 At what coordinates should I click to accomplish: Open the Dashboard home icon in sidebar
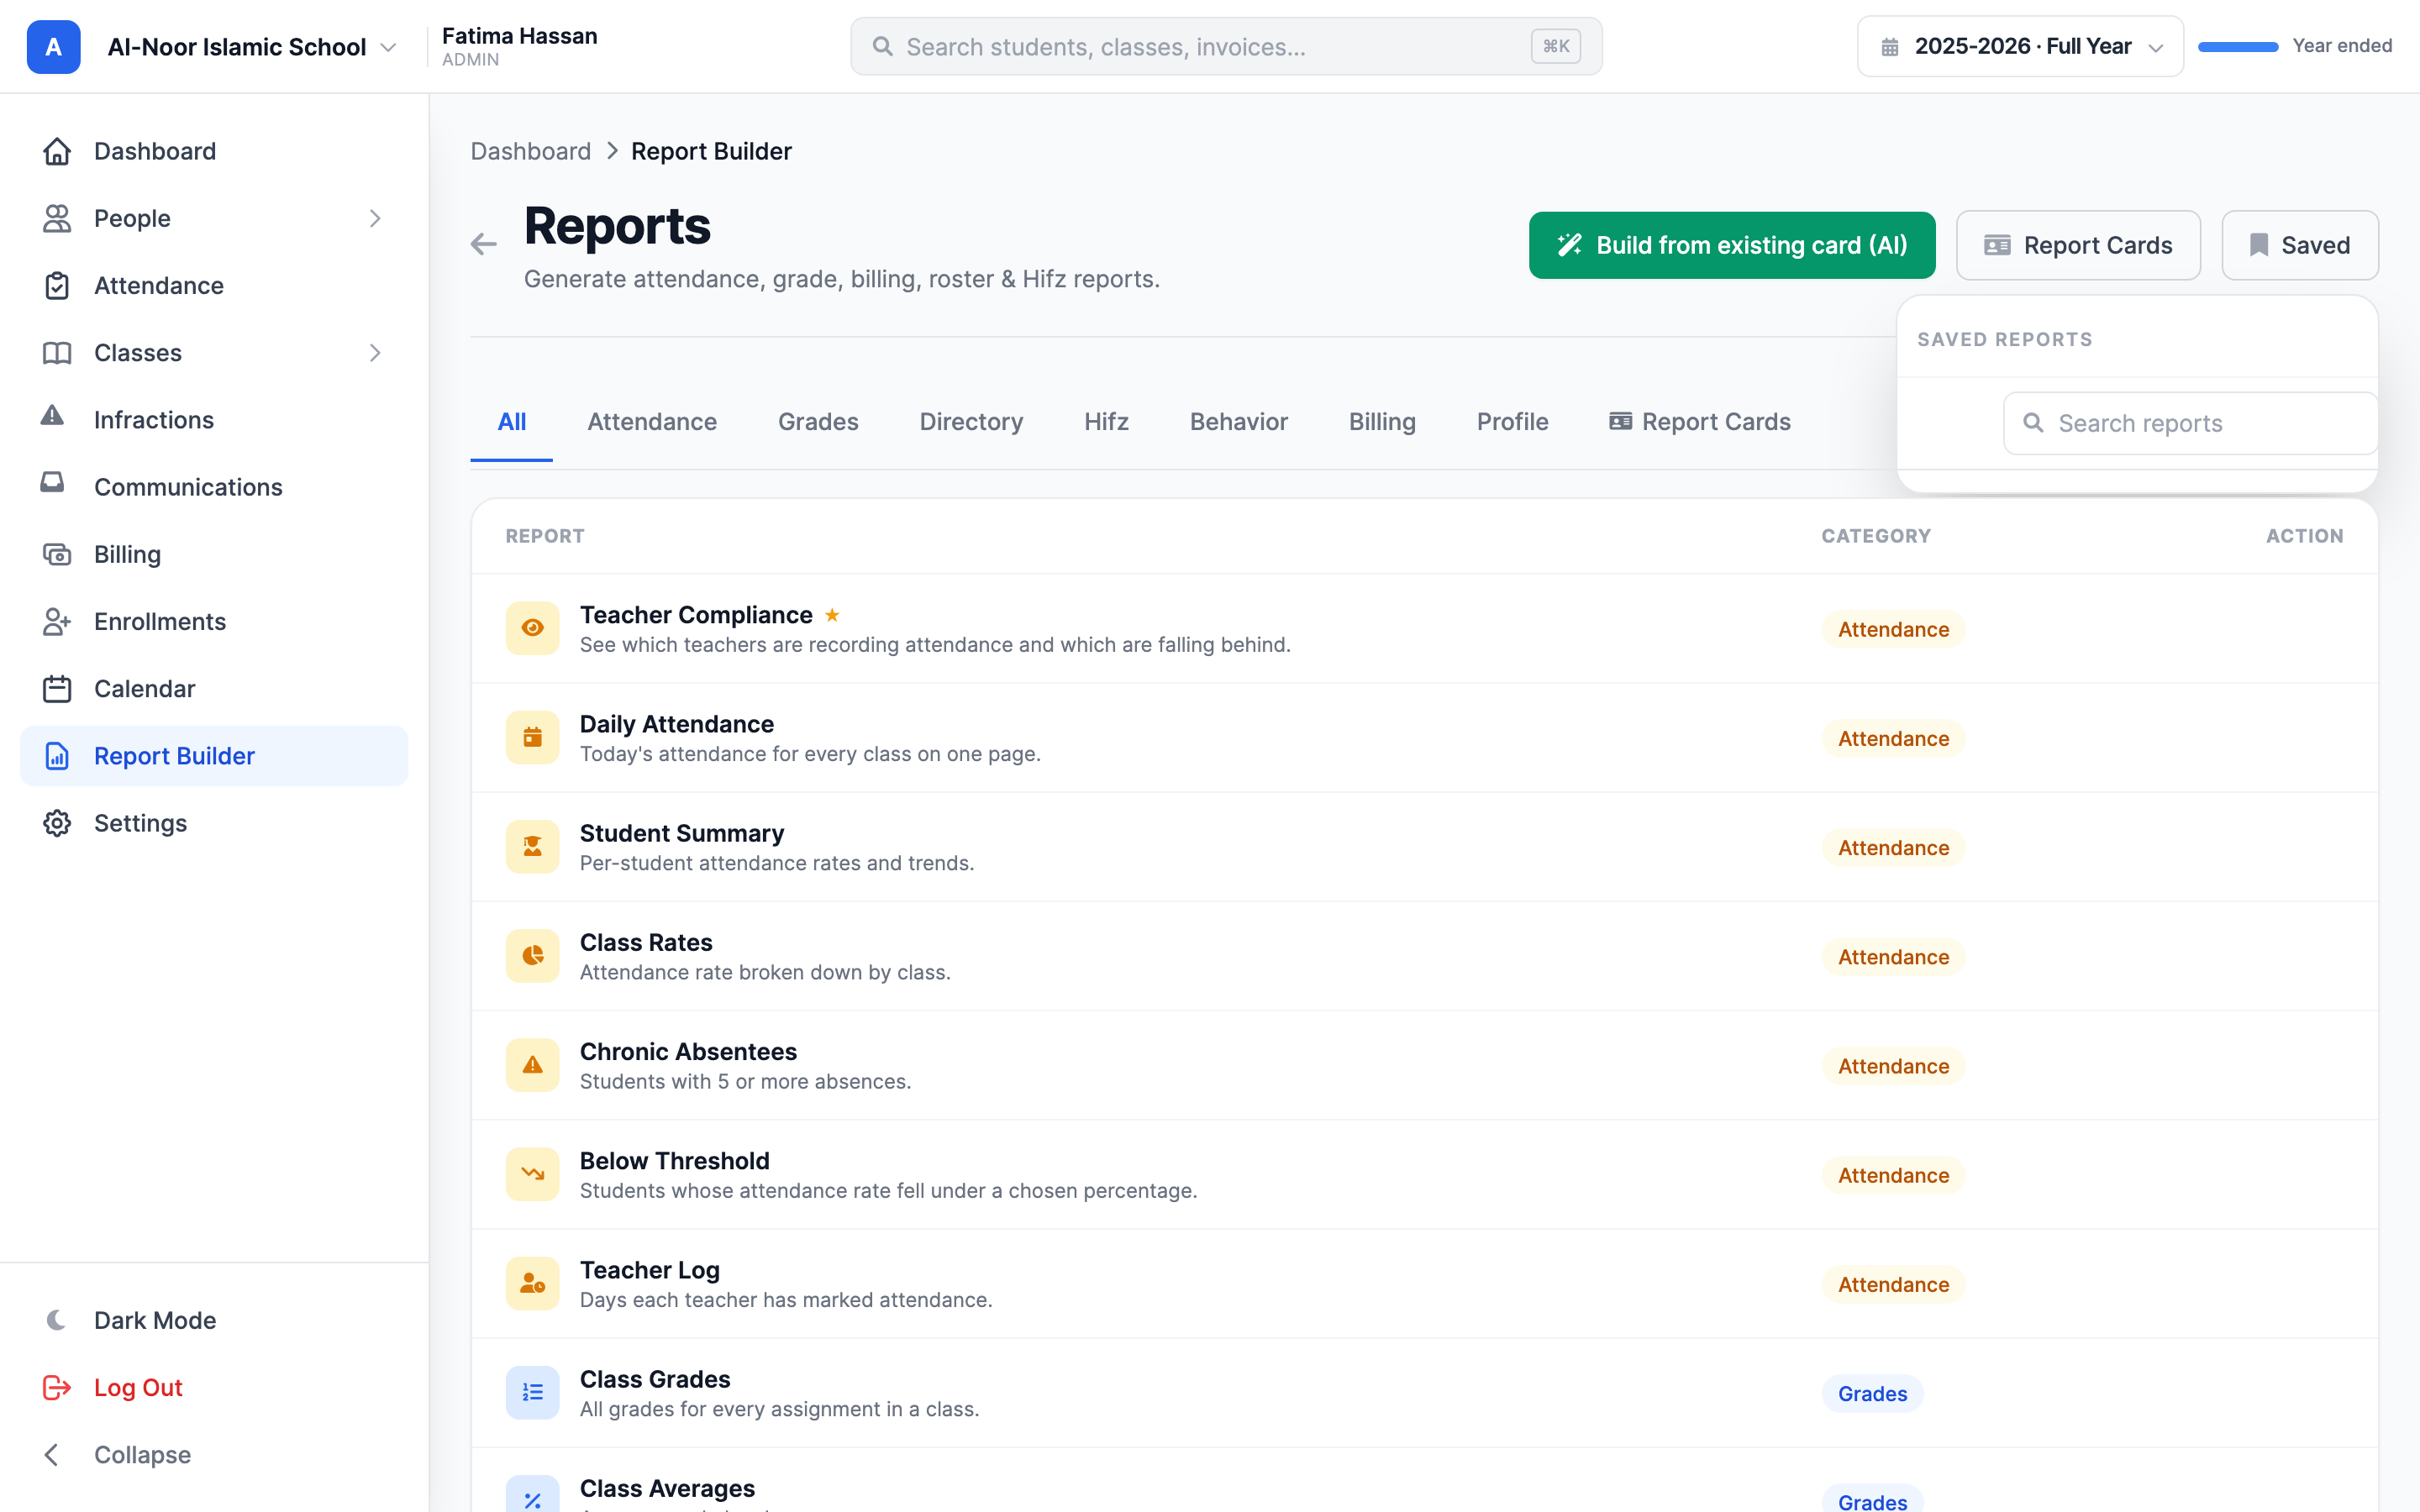57,151
